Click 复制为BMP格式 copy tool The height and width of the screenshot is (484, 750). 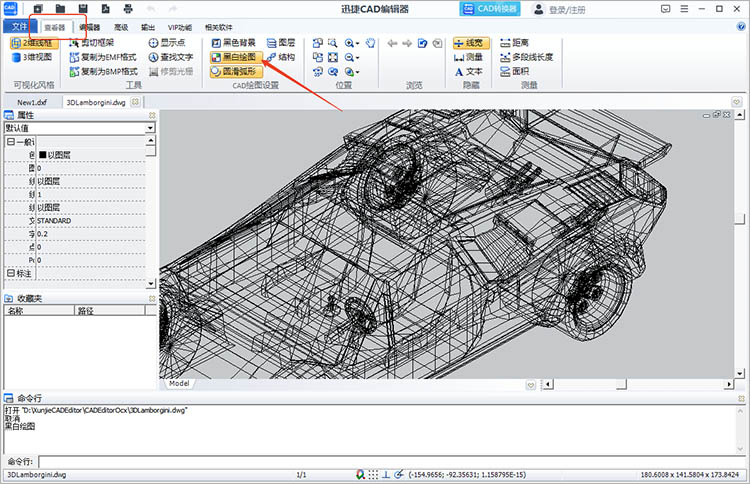point(103,72)
